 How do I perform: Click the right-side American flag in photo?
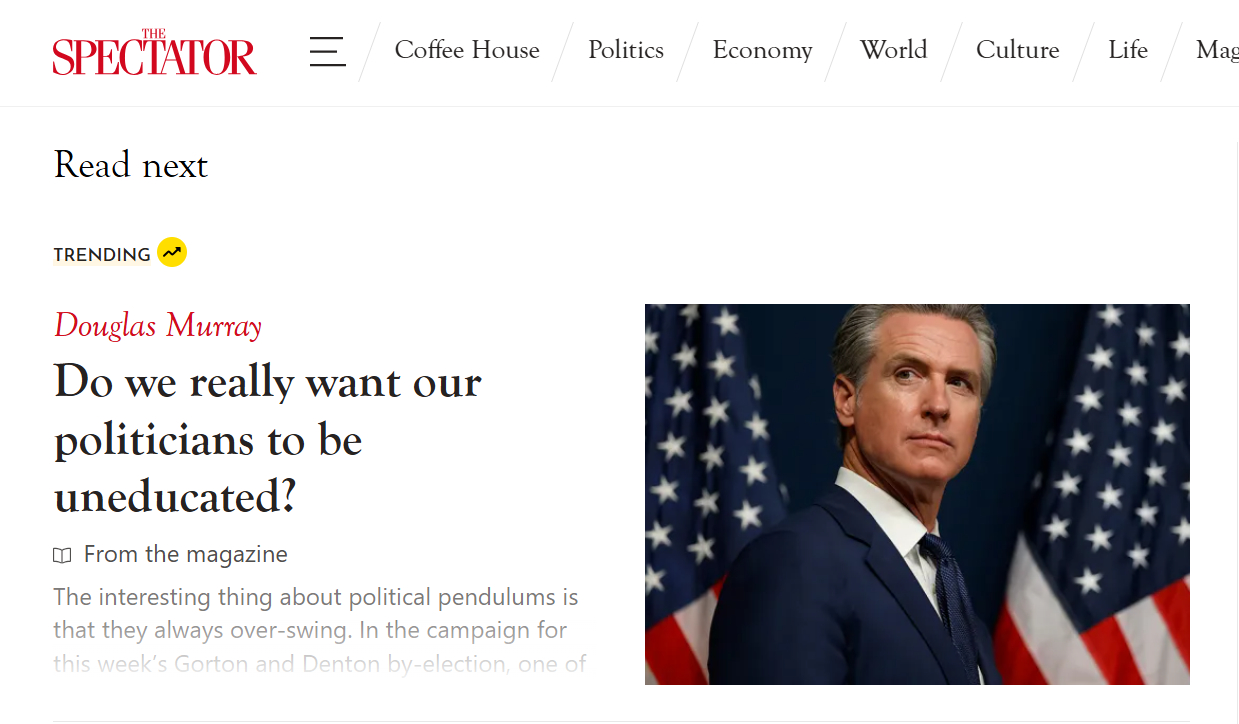[1110, 500]
